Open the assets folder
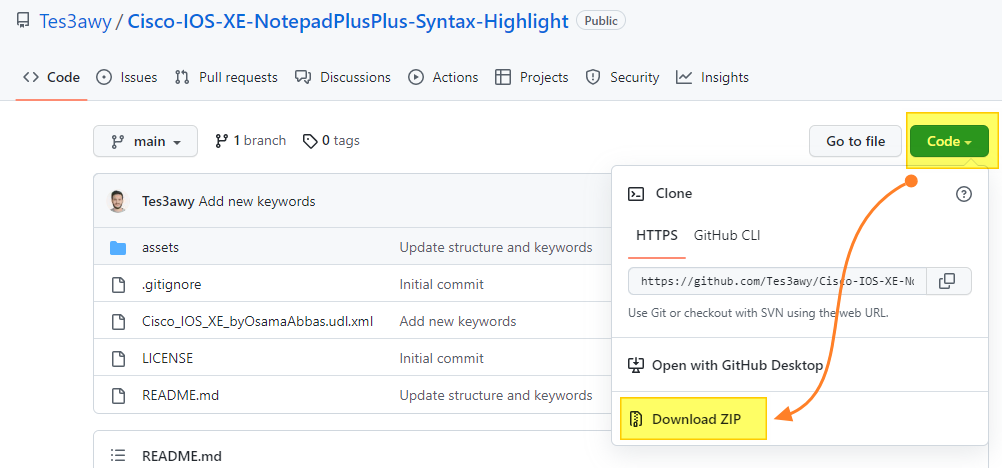 160,247
